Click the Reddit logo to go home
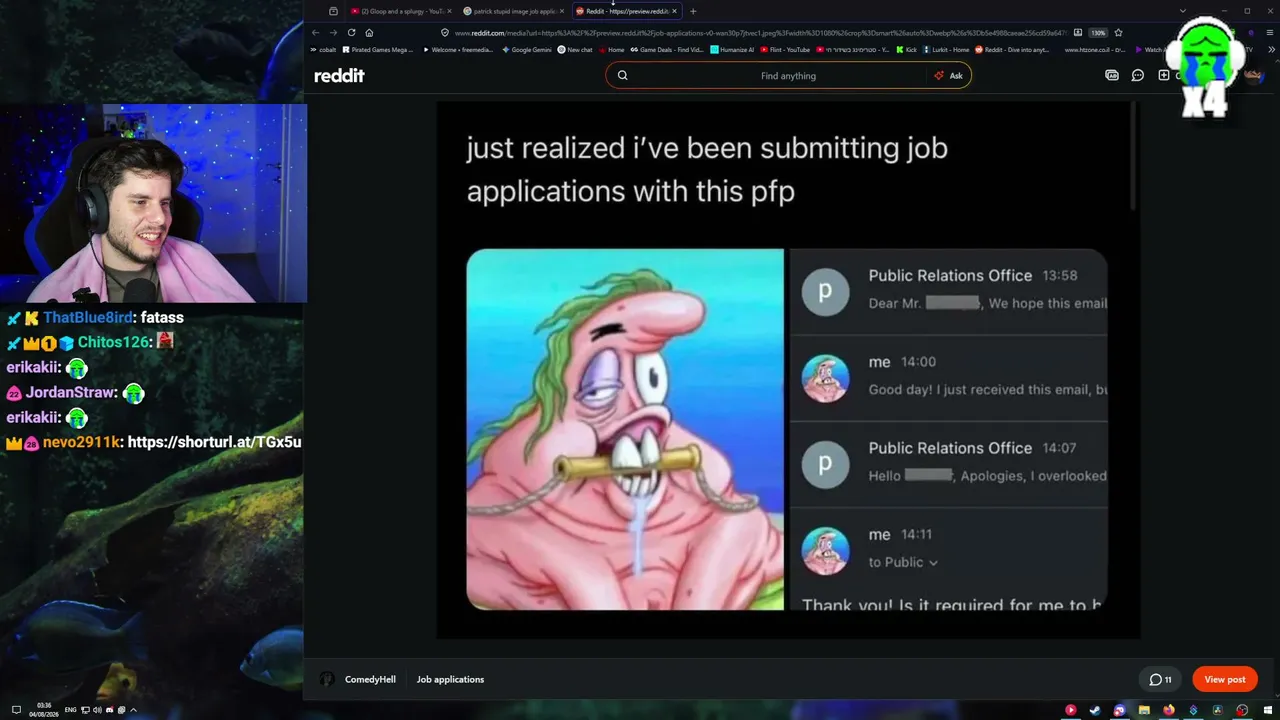1280x720 pixels. (339, 76)
